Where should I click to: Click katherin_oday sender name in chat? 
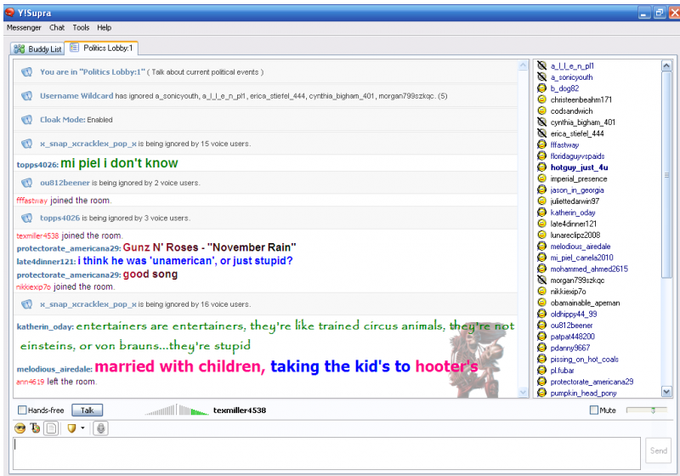pyautogui.click(x=45, y=326)
